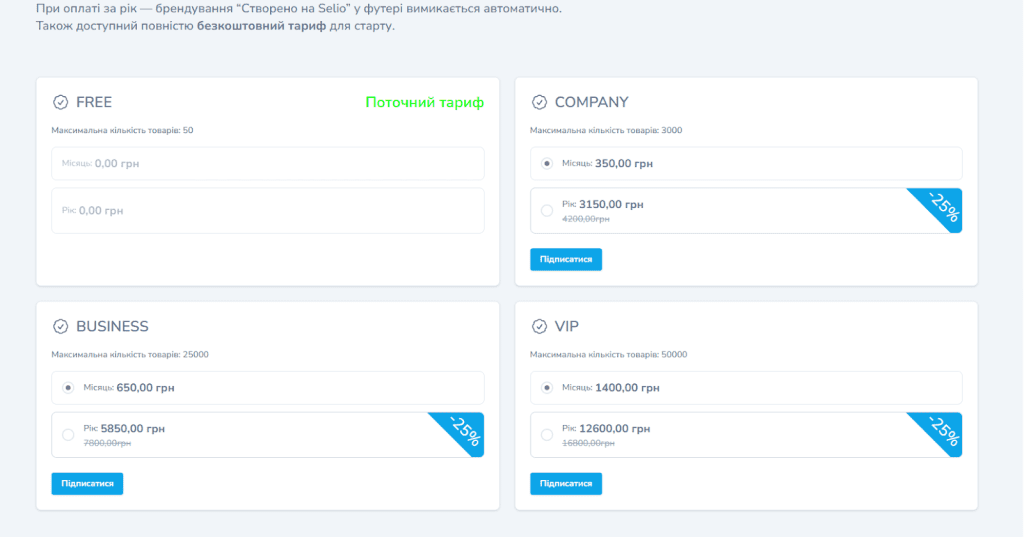Subscribe to the COMPANY plan
The image size is (1024, 537).
click(x=566, y=259)
